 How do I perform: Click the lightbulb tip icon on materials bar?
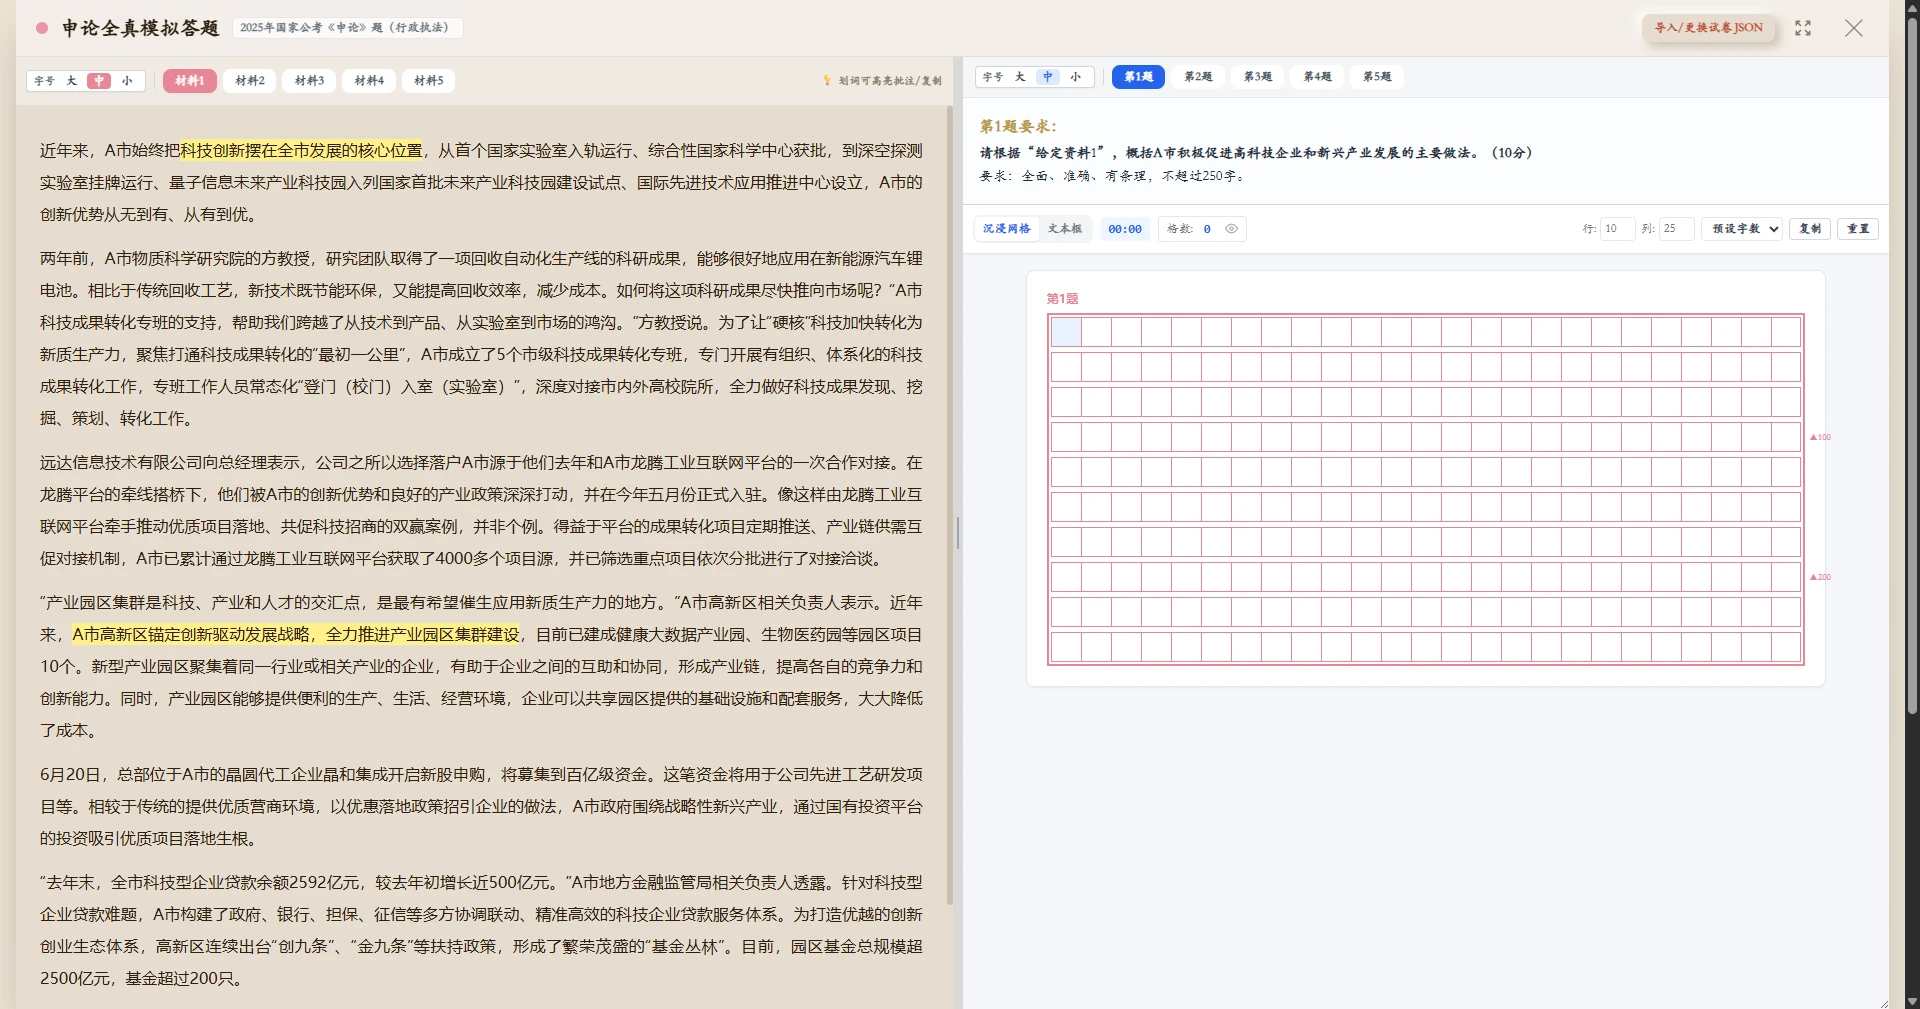[827, 81]
